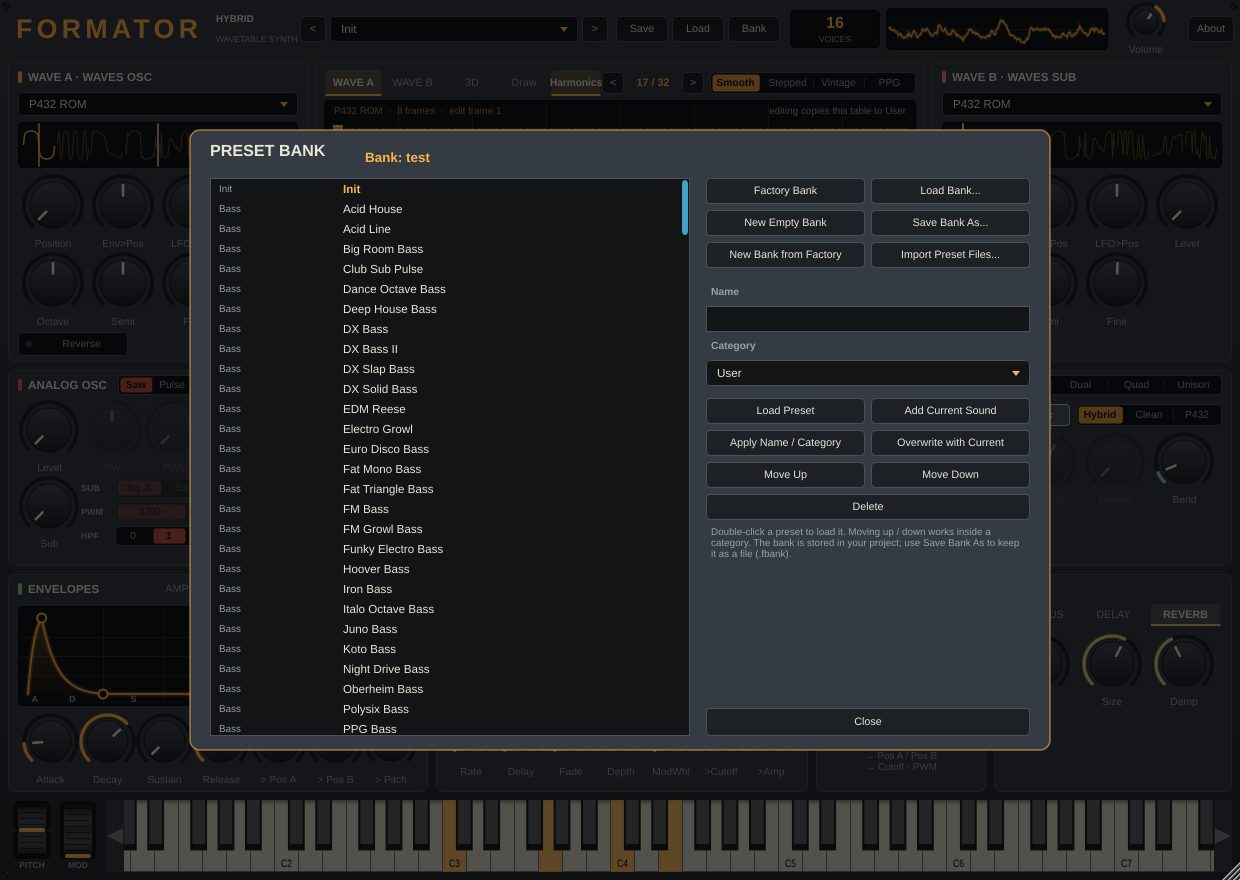Select the Euro Disco Bass preset
The height and width of the screenshot is (880, 1240).
446,449
